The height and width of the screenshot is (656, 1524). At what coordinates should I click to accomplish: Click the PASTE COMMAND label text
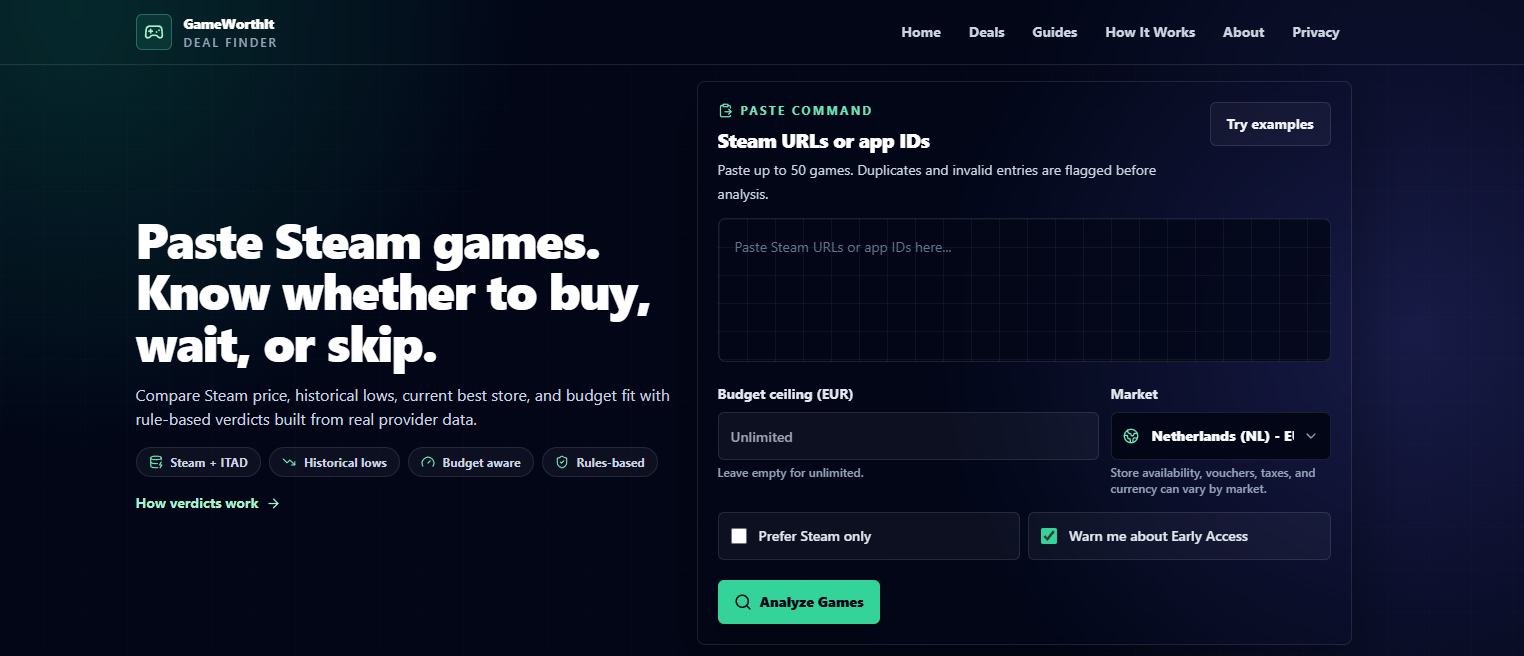click(806, 111)
